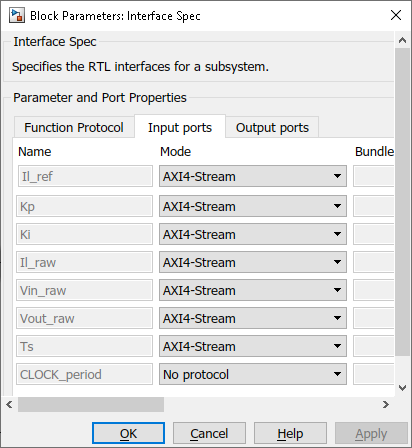Switch to the Function Protocol tab
412x448 pixels.
pos(74,128)
